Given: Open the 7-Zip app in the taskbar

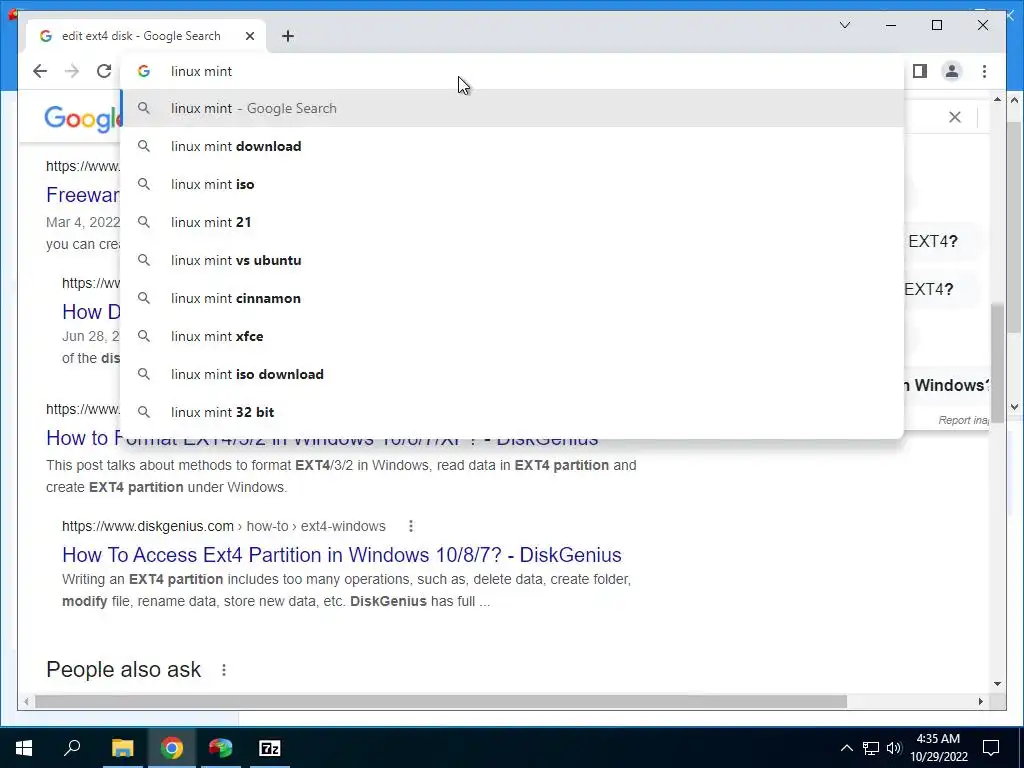Looking at the screenshot, I should tap(270, 748).
